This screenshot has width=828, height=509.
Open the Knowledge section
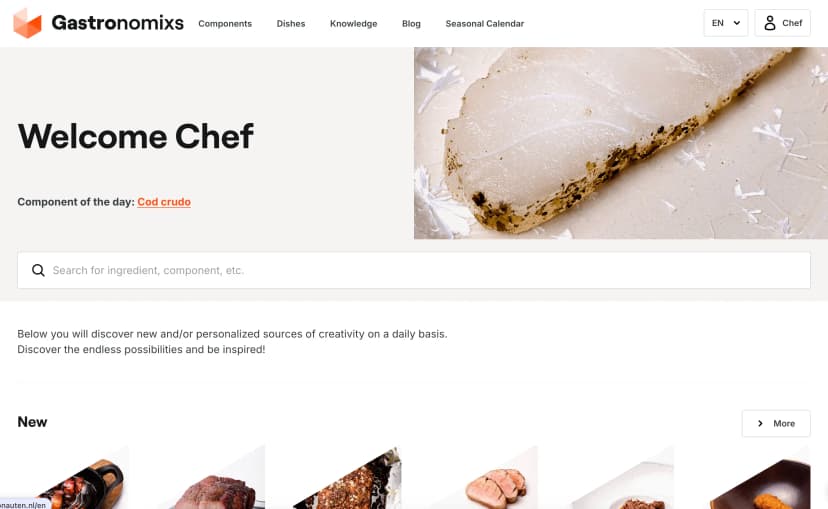[x=353, y=24]
